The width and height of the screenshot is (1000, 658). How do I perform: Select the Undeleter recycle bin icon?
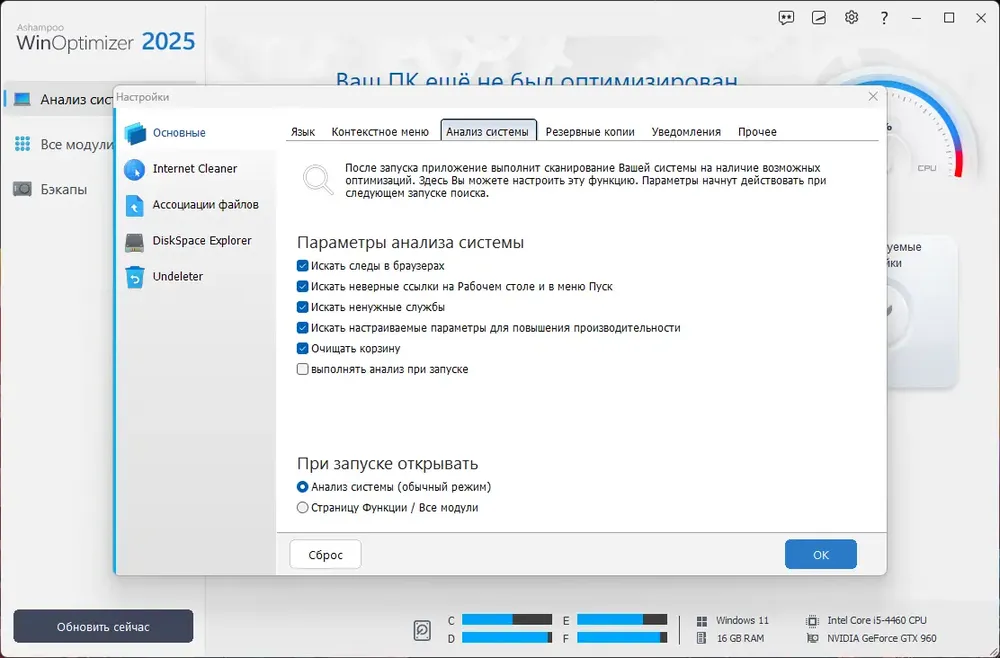pos(135,277)
